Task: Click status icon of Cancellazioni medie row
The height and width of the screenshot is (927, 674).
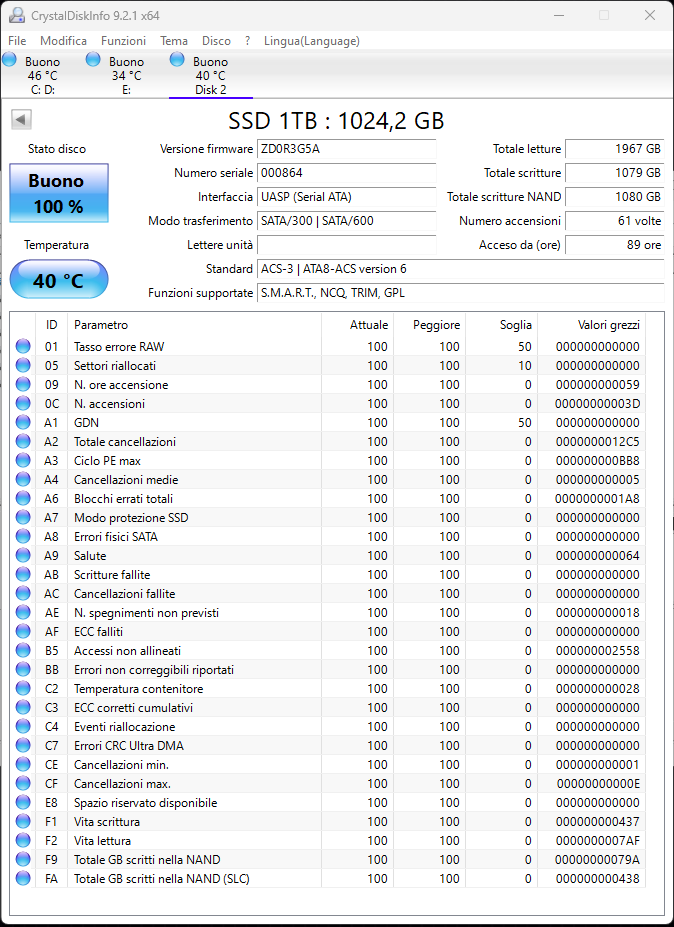Action: pyautogui.click(x=23, y=479)
